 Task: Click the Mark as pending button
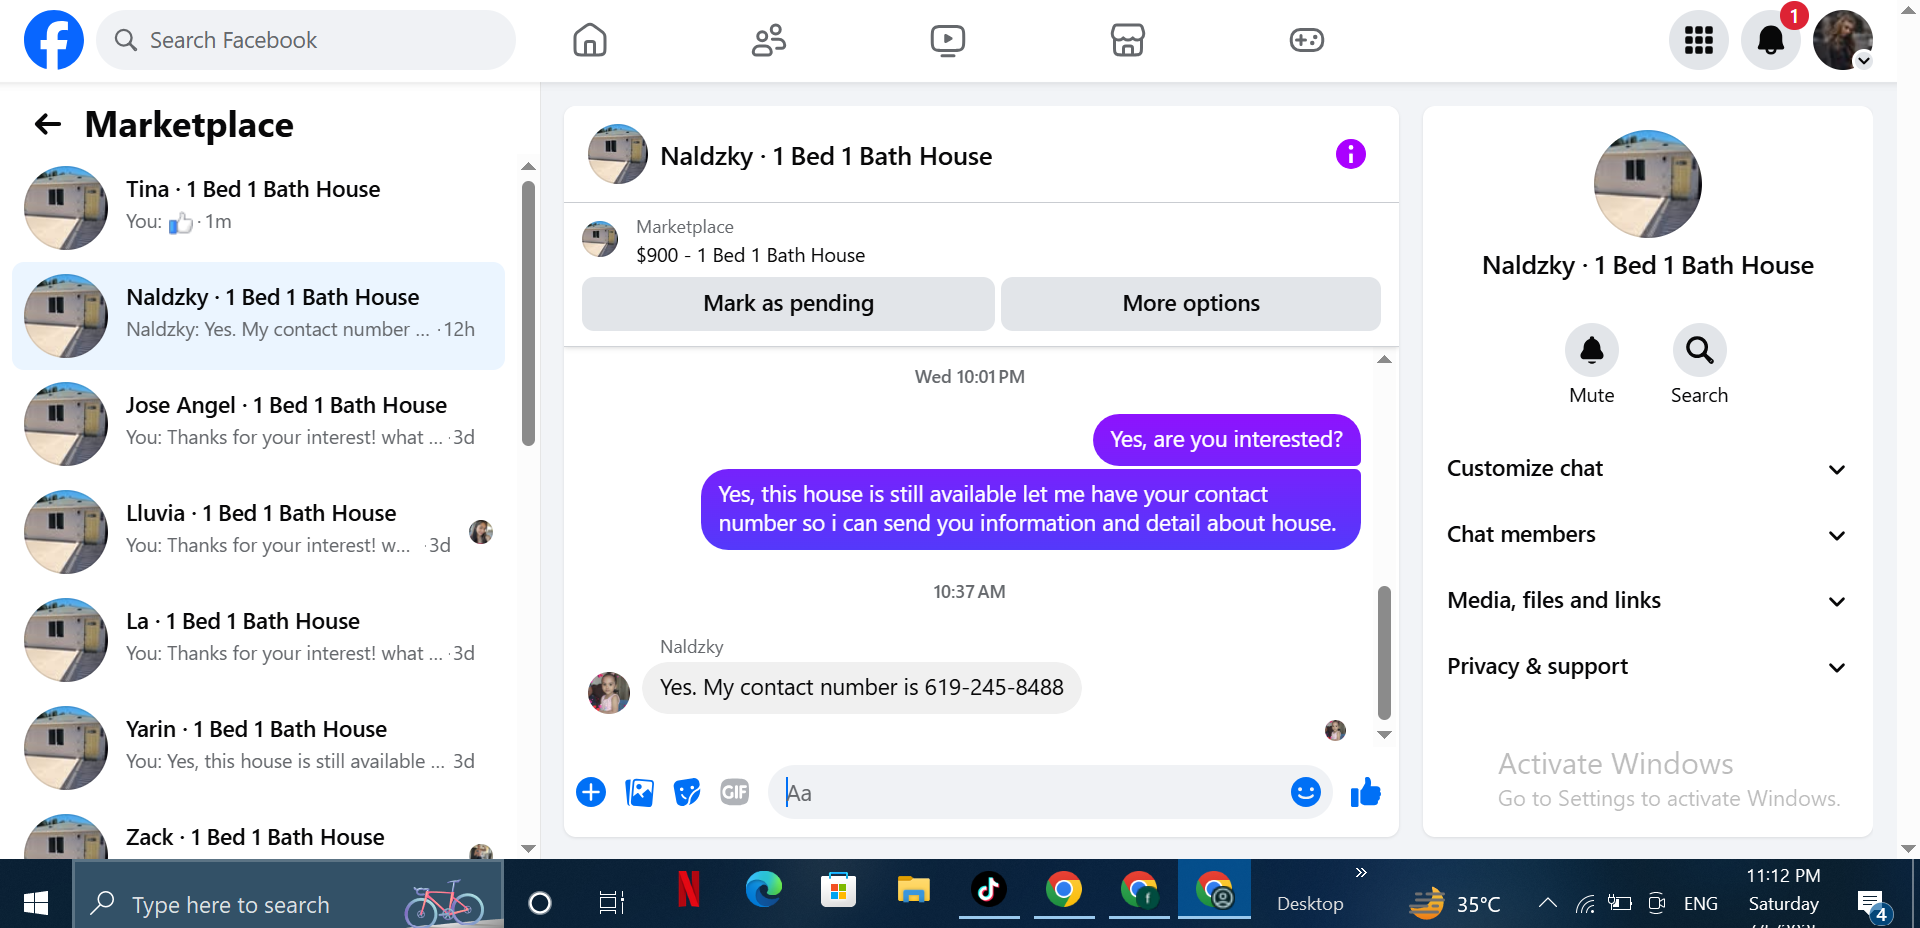pos(788,303)
